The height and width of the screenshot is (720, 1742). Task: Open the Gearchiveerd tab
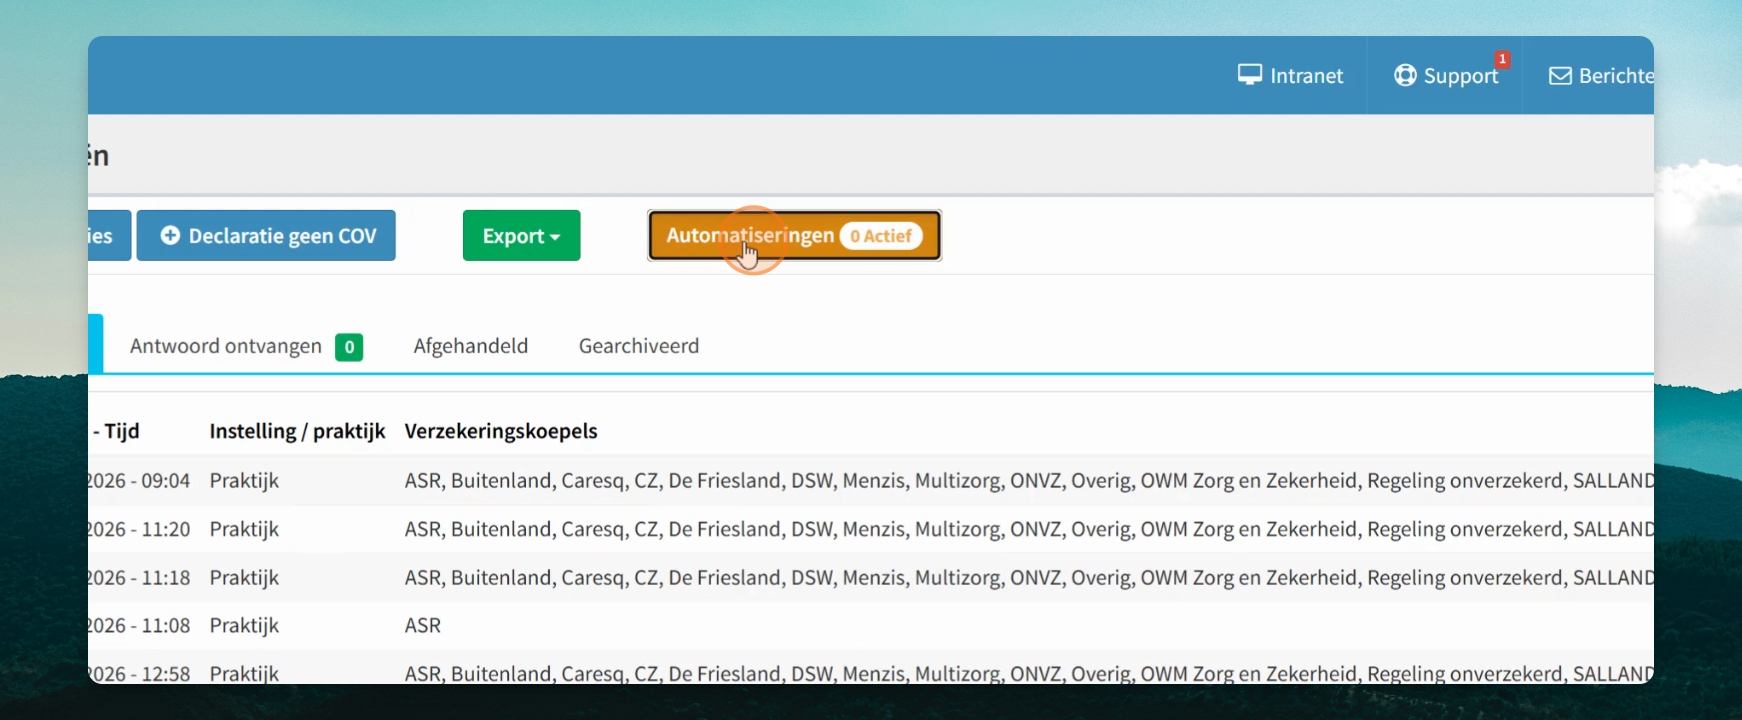pyautogui.click(x=639, y=346)
